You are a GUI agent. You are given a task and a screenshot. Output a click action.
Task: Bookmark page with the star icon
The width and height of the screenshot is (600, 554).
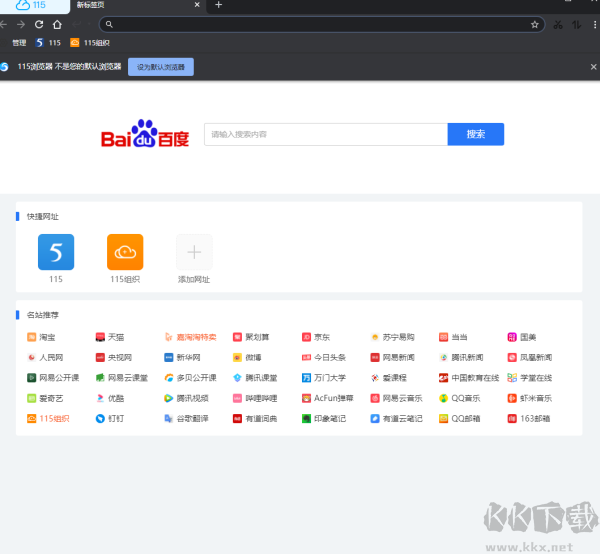535,24
